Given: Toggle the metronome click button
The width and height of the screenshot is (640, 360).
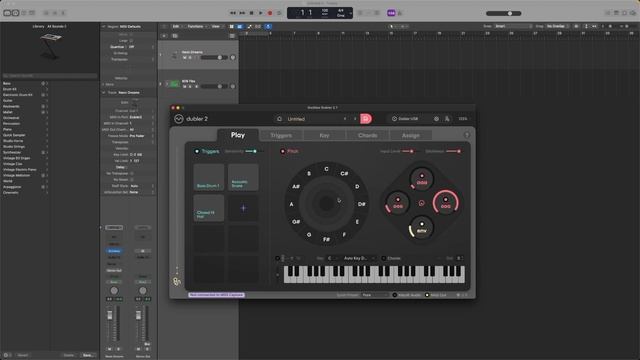Looking at the screenshot, I should (400, 13).
